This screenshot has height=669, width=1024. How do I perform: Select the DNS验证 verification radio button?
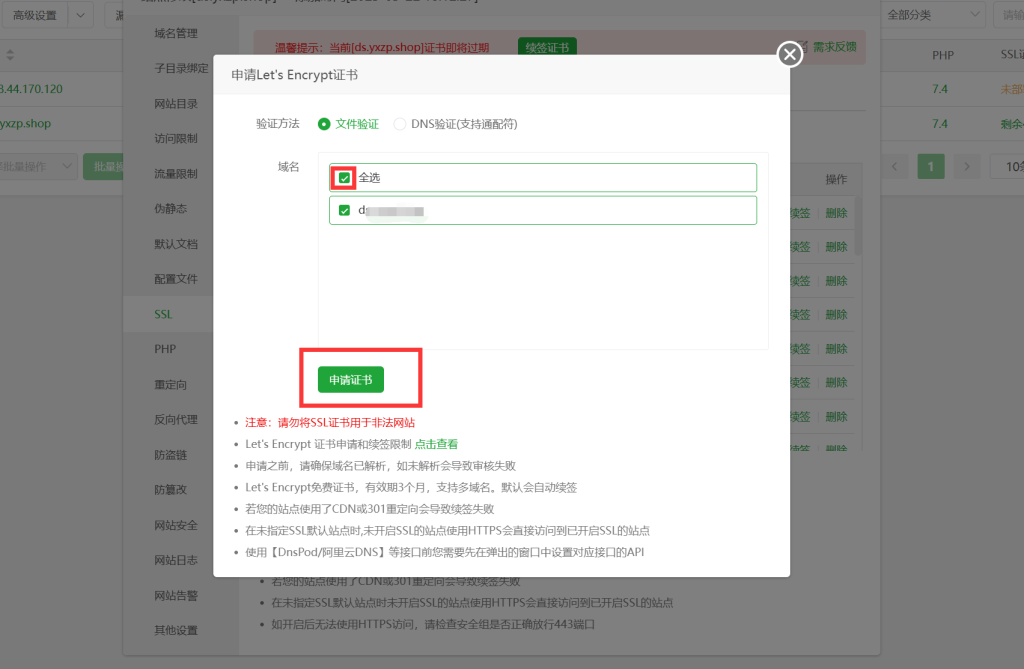click(398, 123)
